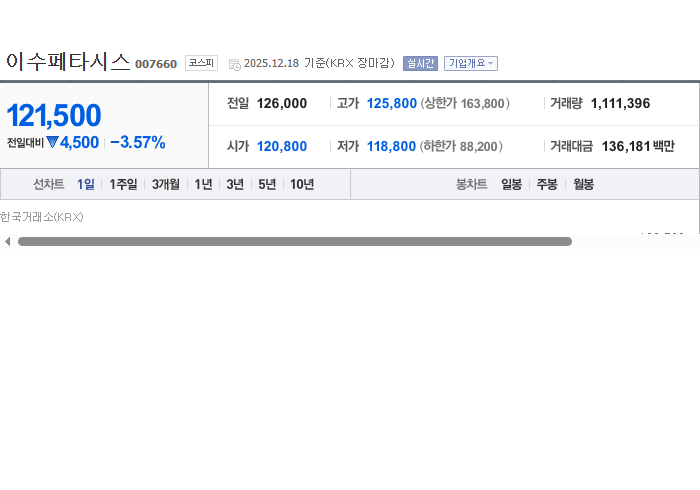Click the opening price 120,800
The width and height of the screenshot is (700, 490).
pyautogui.click(x=282, y=146)
